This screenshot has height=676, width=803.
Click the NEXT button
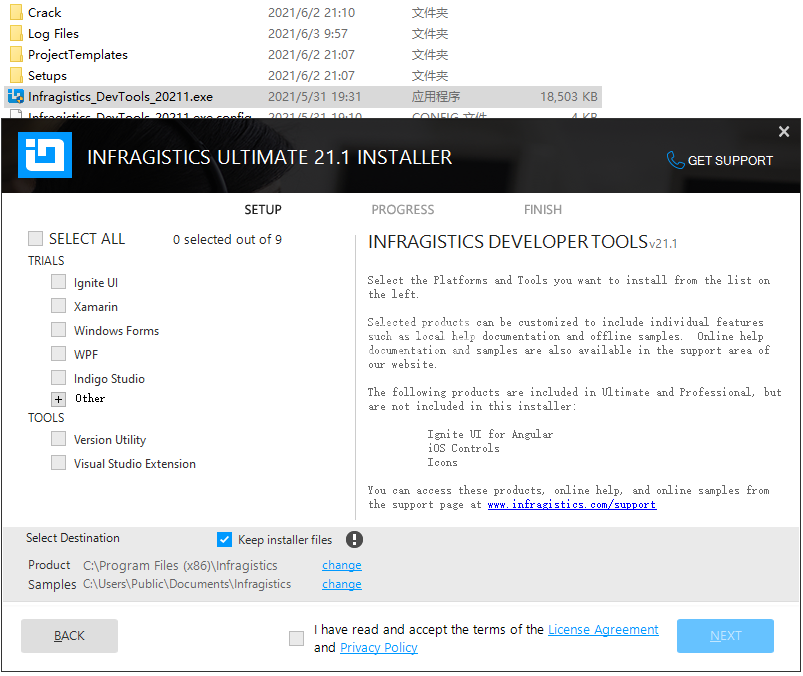[725, 636]
